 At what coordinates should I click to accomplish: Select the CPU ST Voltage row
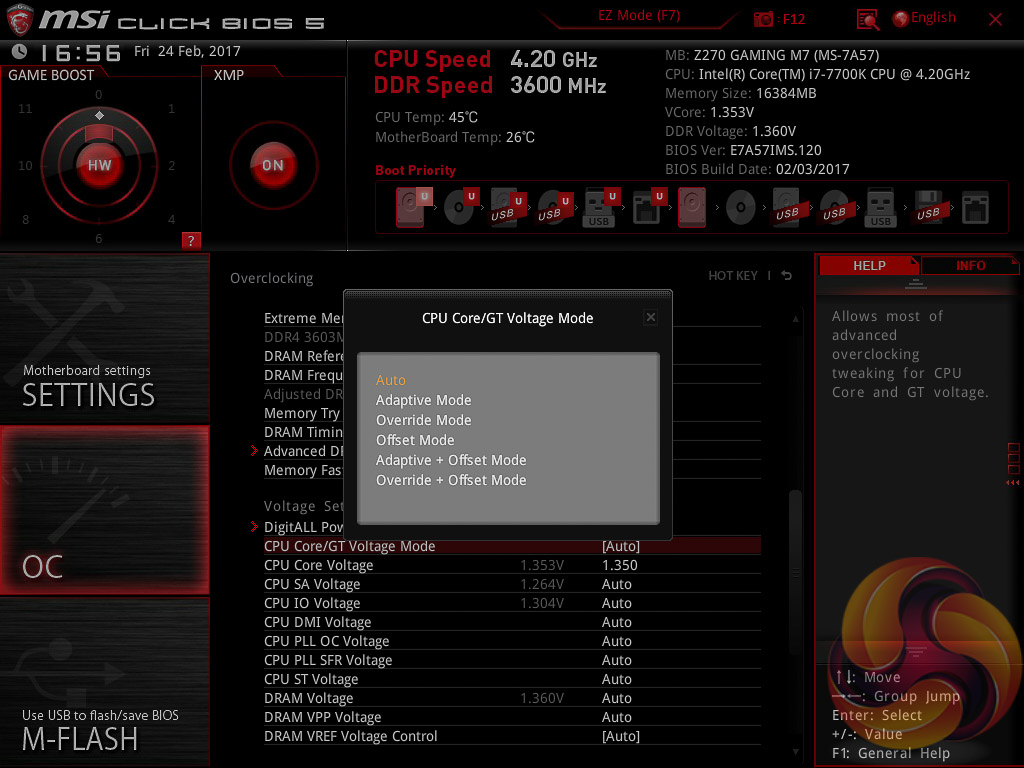[x=512, y=679]
